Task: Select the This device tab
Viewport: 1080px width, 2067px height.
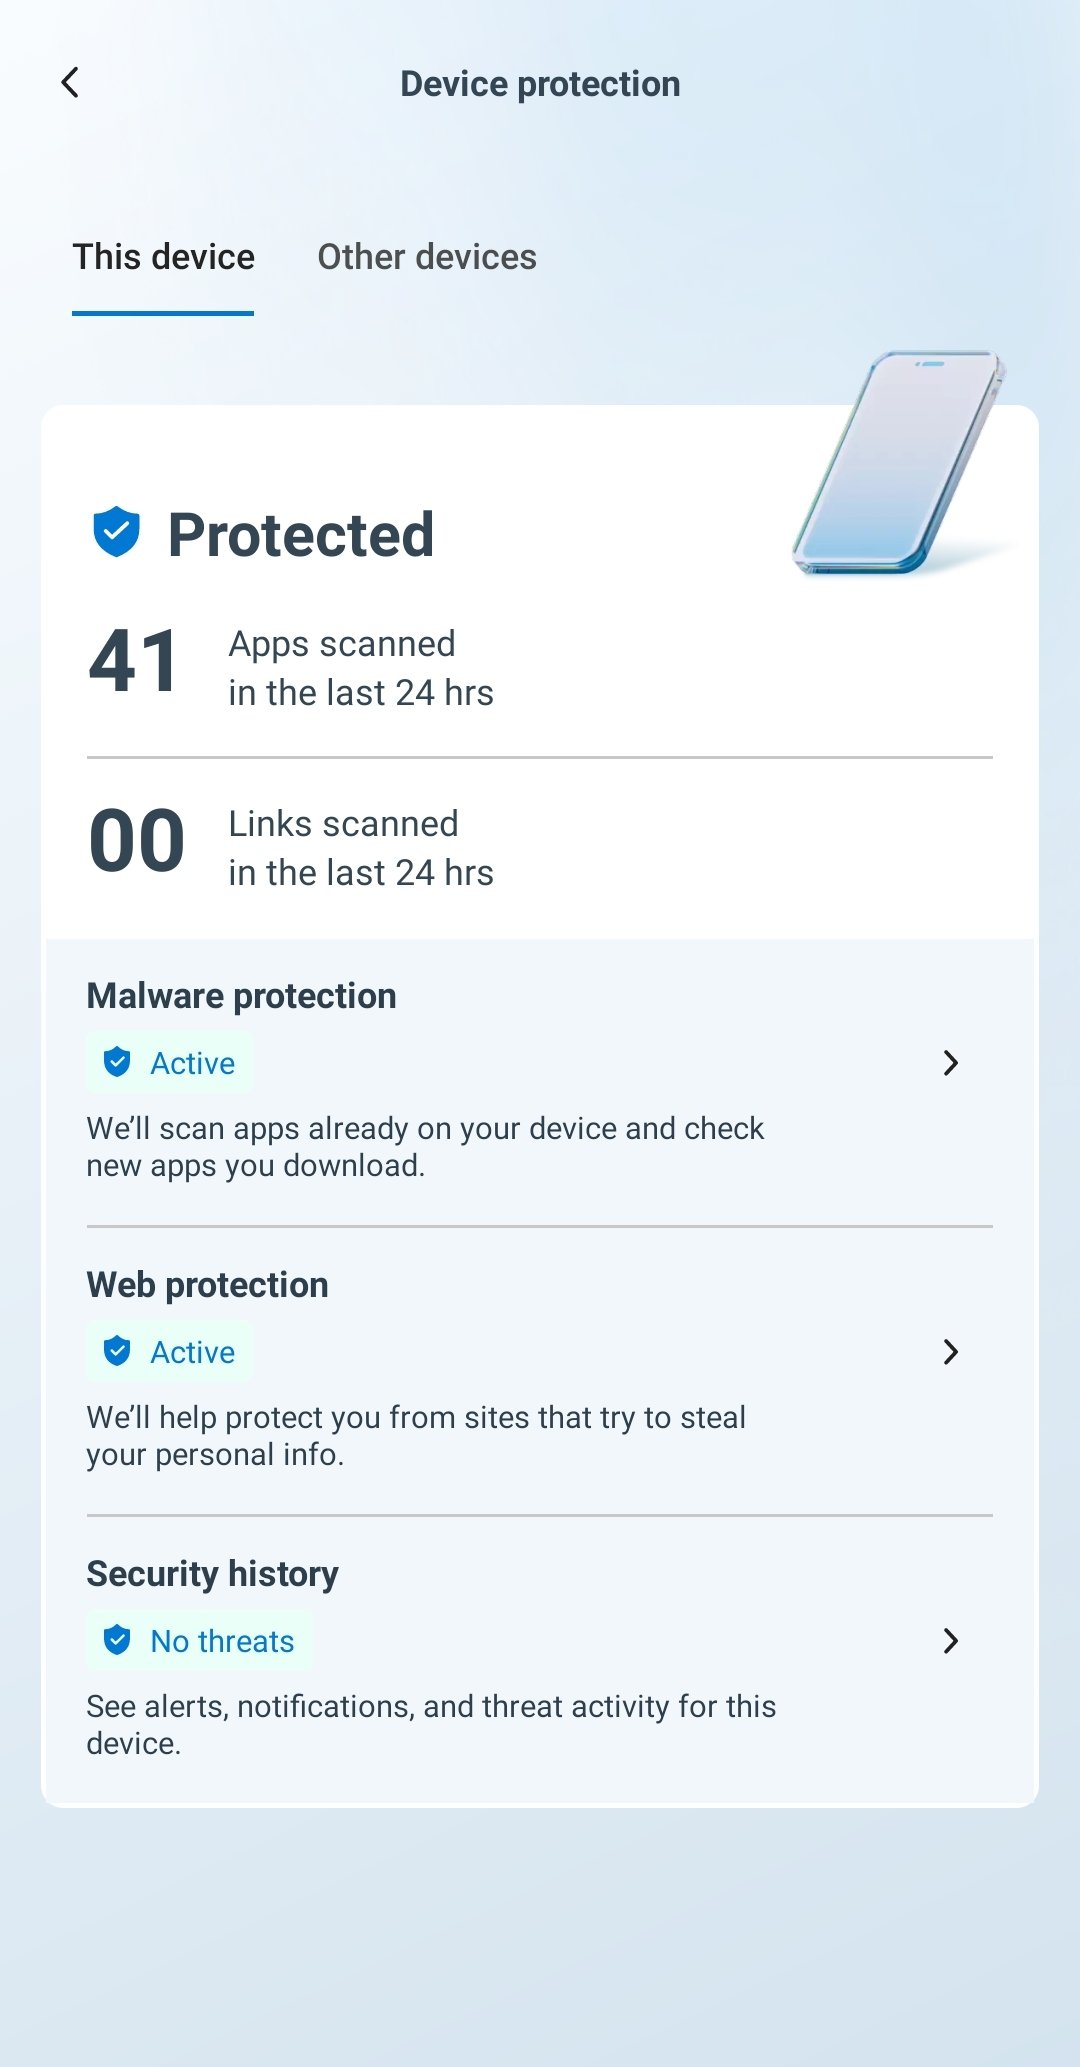Action: (x=163, y=257)
